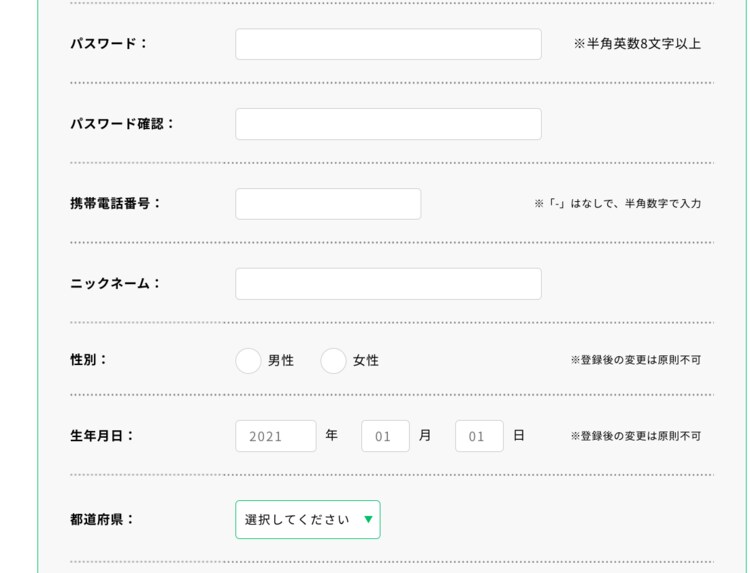Open the birth year 2021 field

[276, 436]
